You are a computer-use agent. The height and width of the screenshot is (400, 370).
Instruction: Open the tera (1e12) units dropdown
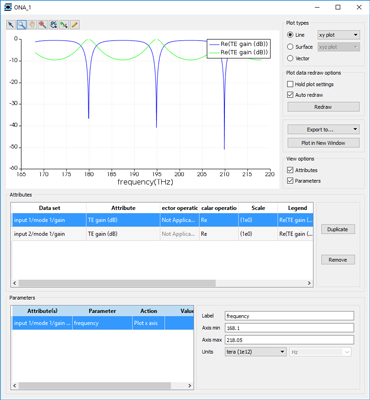pos(256,352)
